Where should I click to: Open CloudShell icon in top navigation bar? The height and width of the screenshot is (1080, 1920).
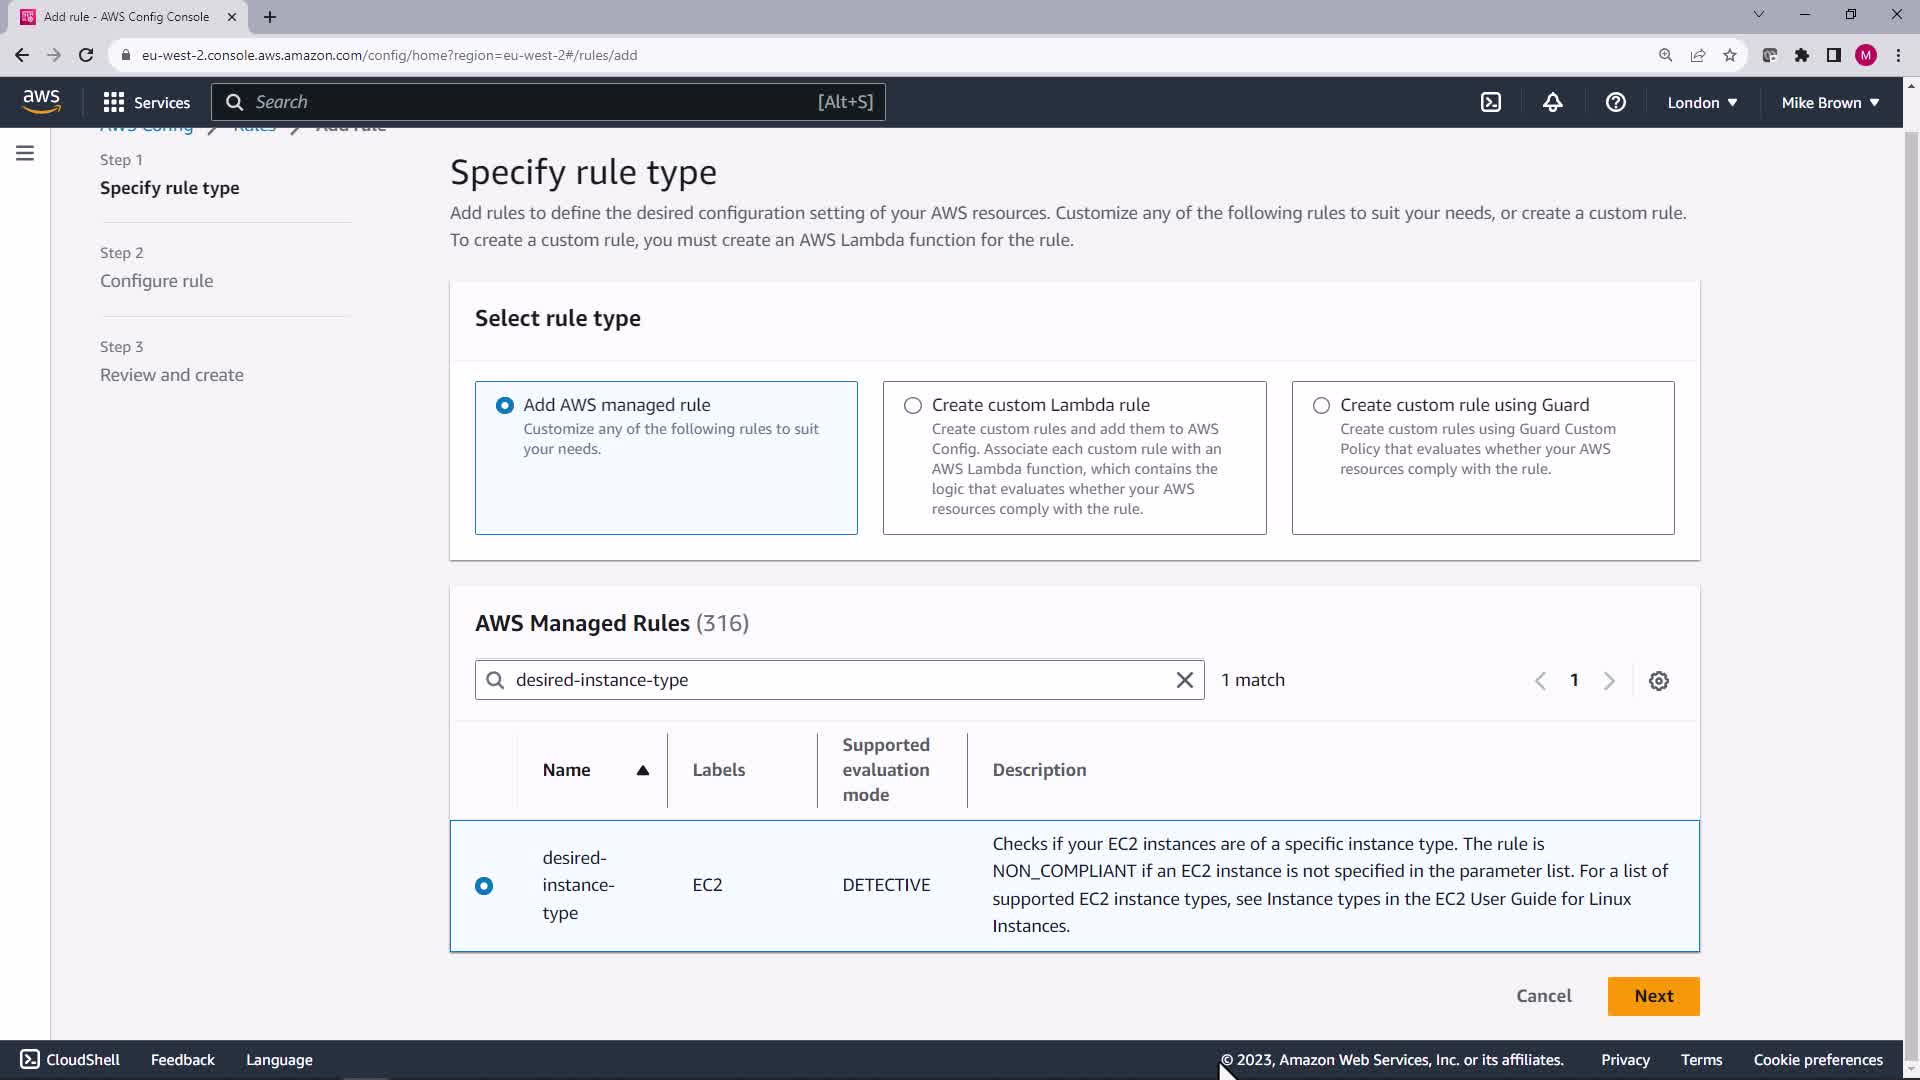tap(1491, 102)
